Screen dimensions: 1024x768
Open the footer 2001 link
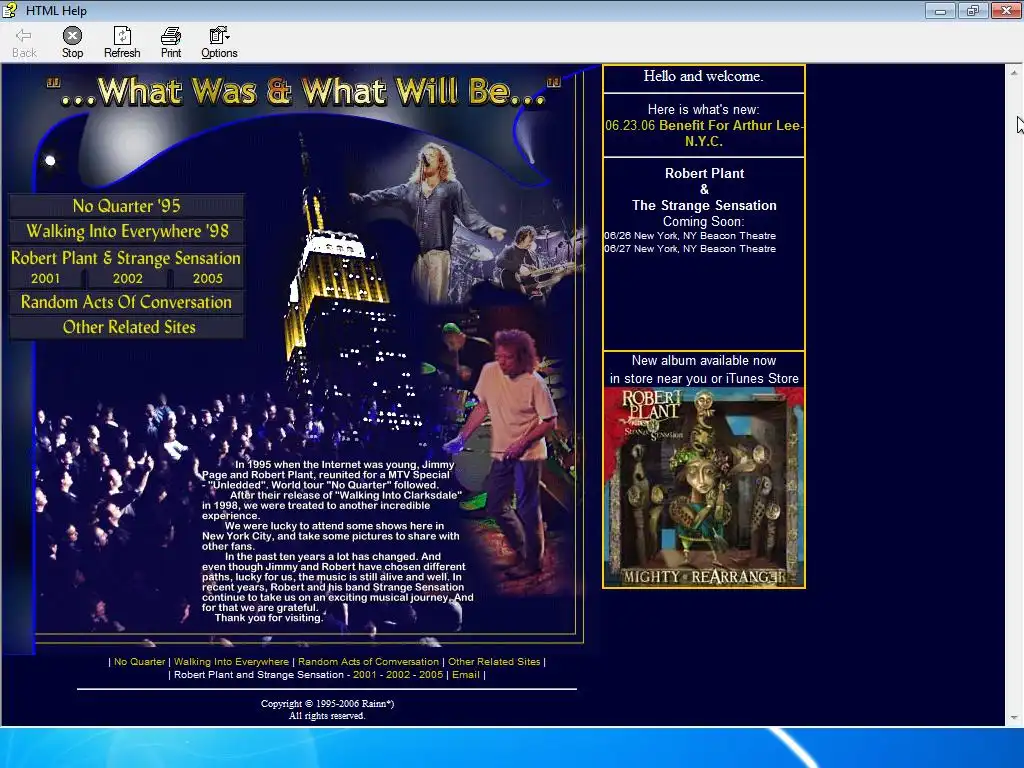click(x=364, y=675)
